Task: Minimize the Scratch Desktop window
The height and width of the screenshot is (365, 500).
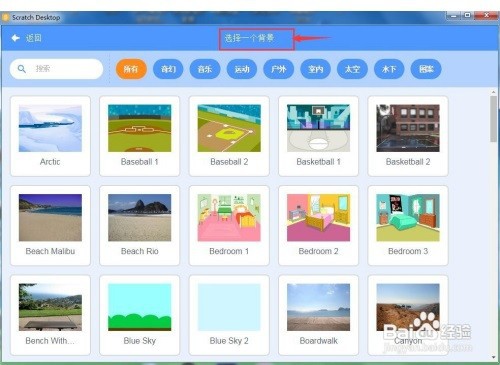Action: point(454,15)
